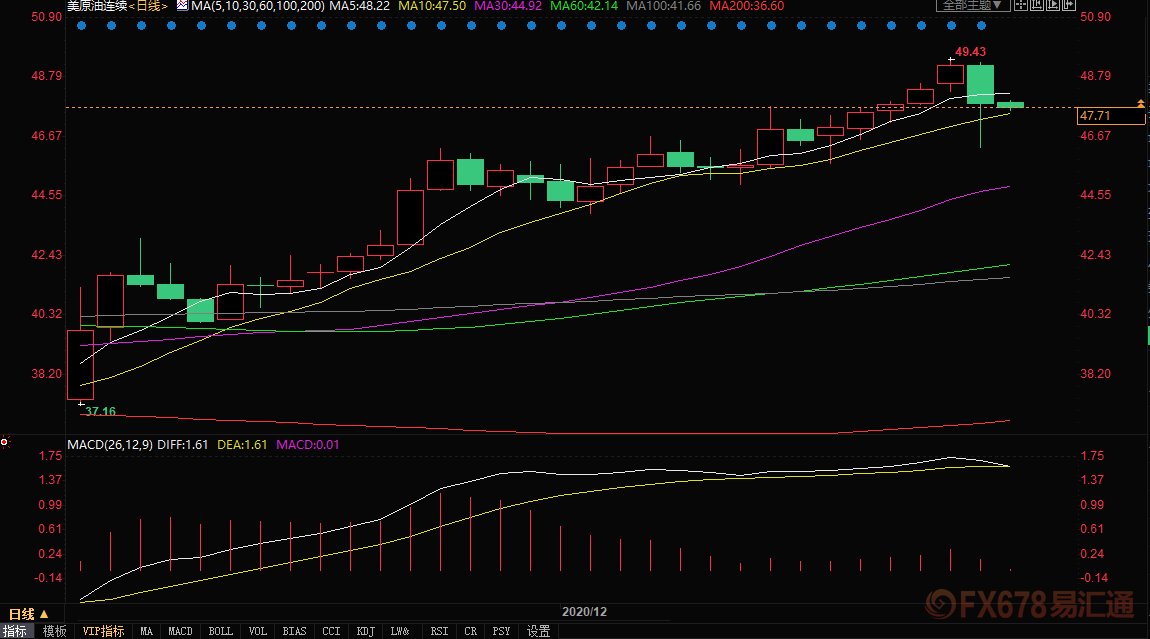Click the small chart icon before MA parameters
This screenshot has width=1150, height=639.
tap(181, 6)
